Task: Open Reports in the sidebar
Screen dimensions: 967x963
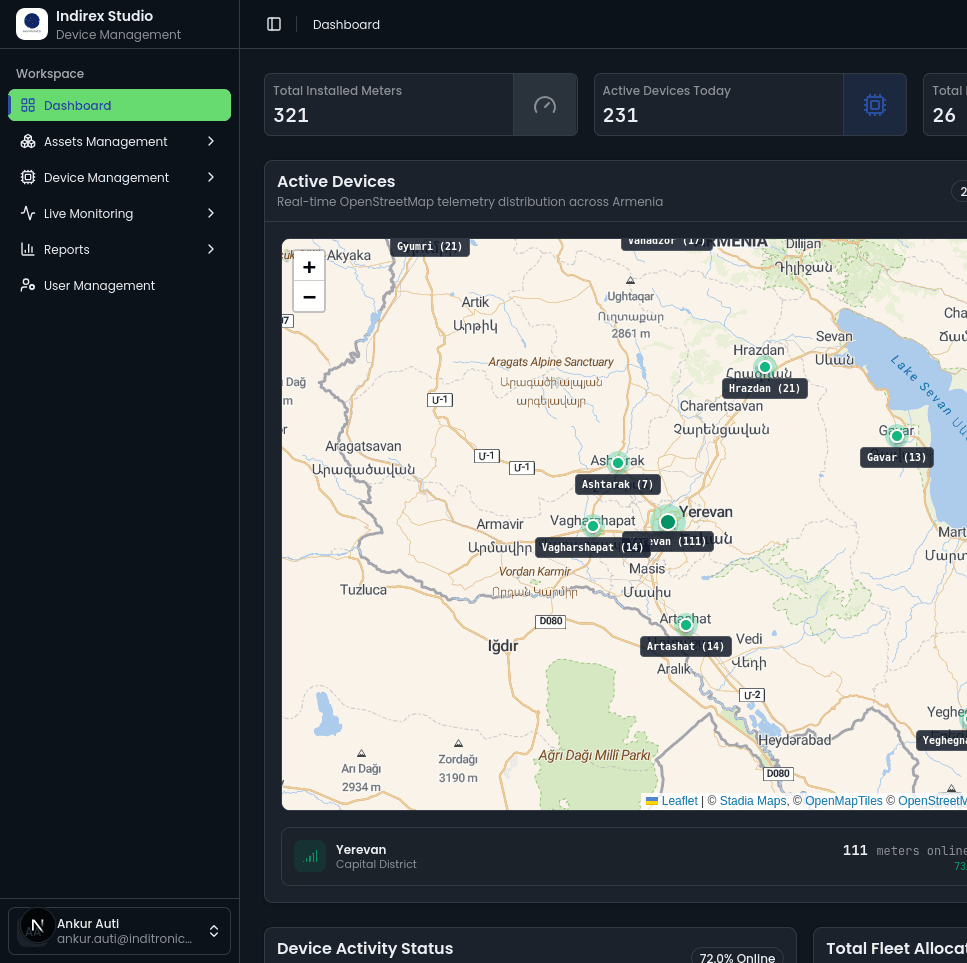Action: point(120,249)
